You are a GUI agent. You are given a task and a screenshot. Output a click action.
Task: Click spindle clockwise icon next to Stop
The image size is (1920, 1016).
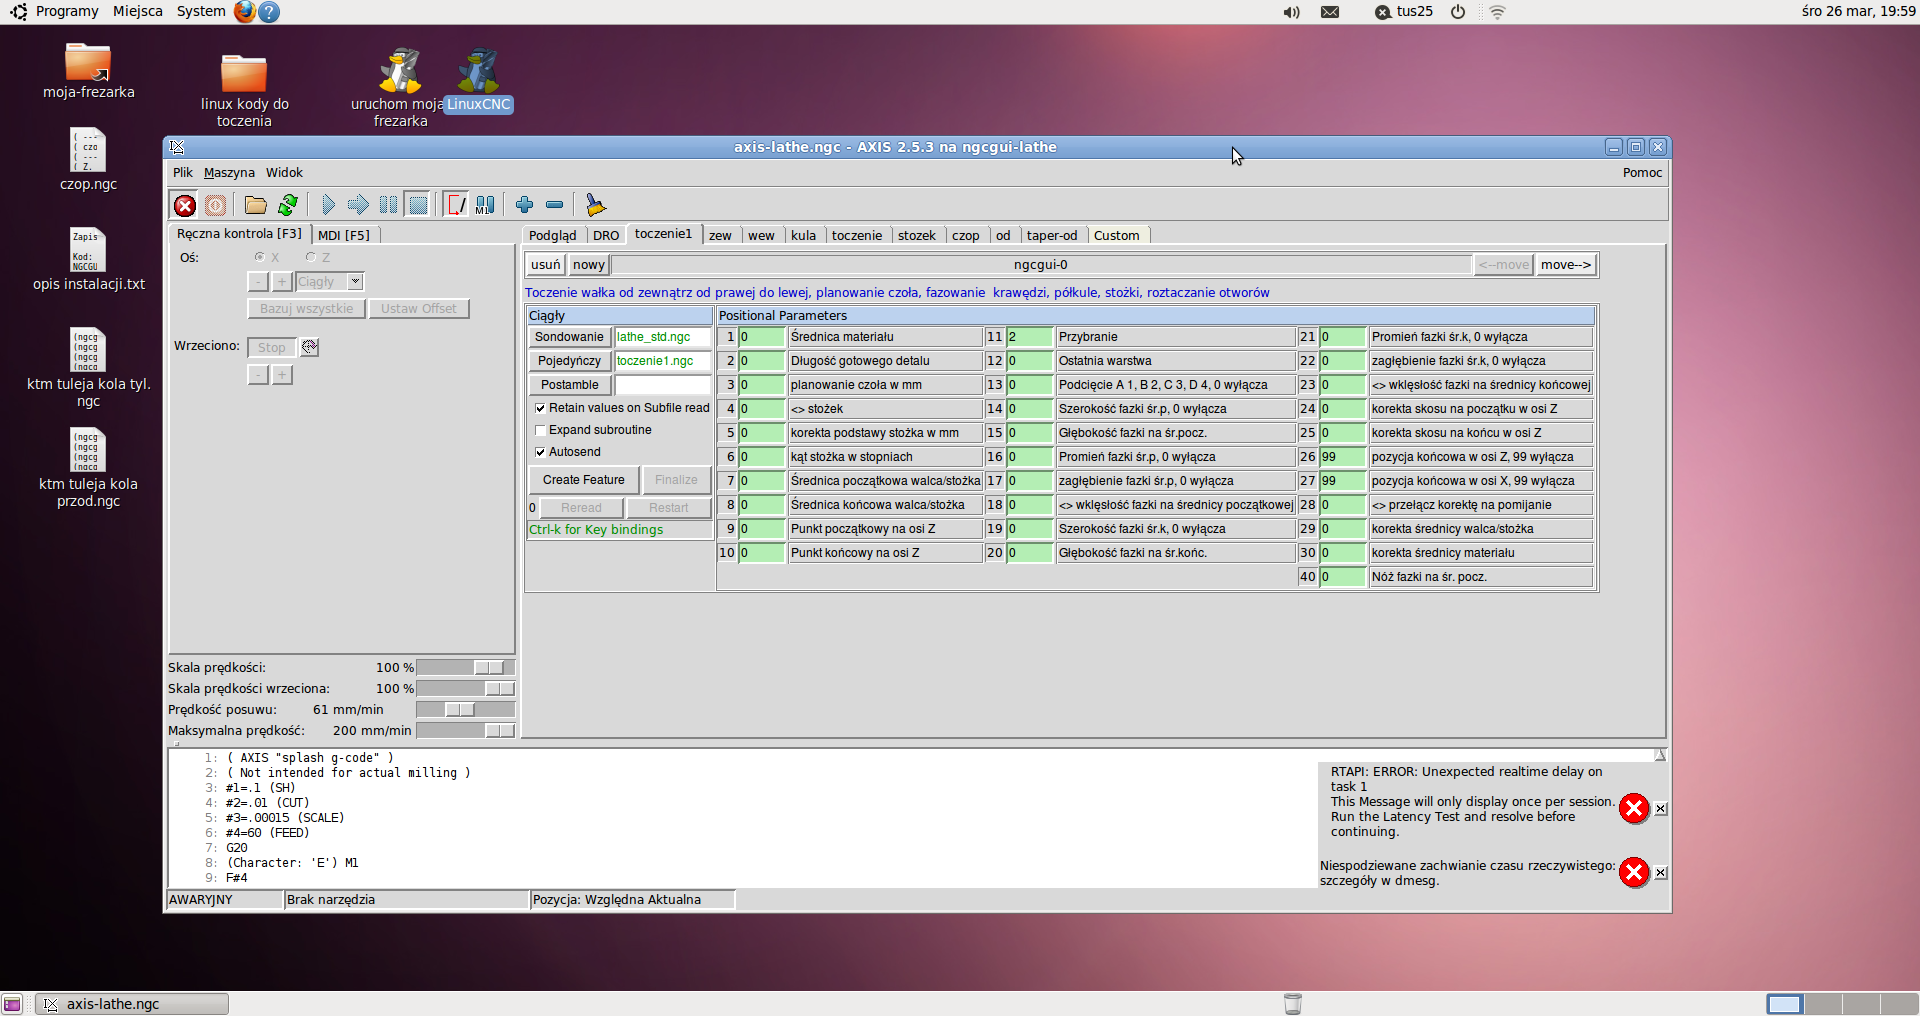310,347
